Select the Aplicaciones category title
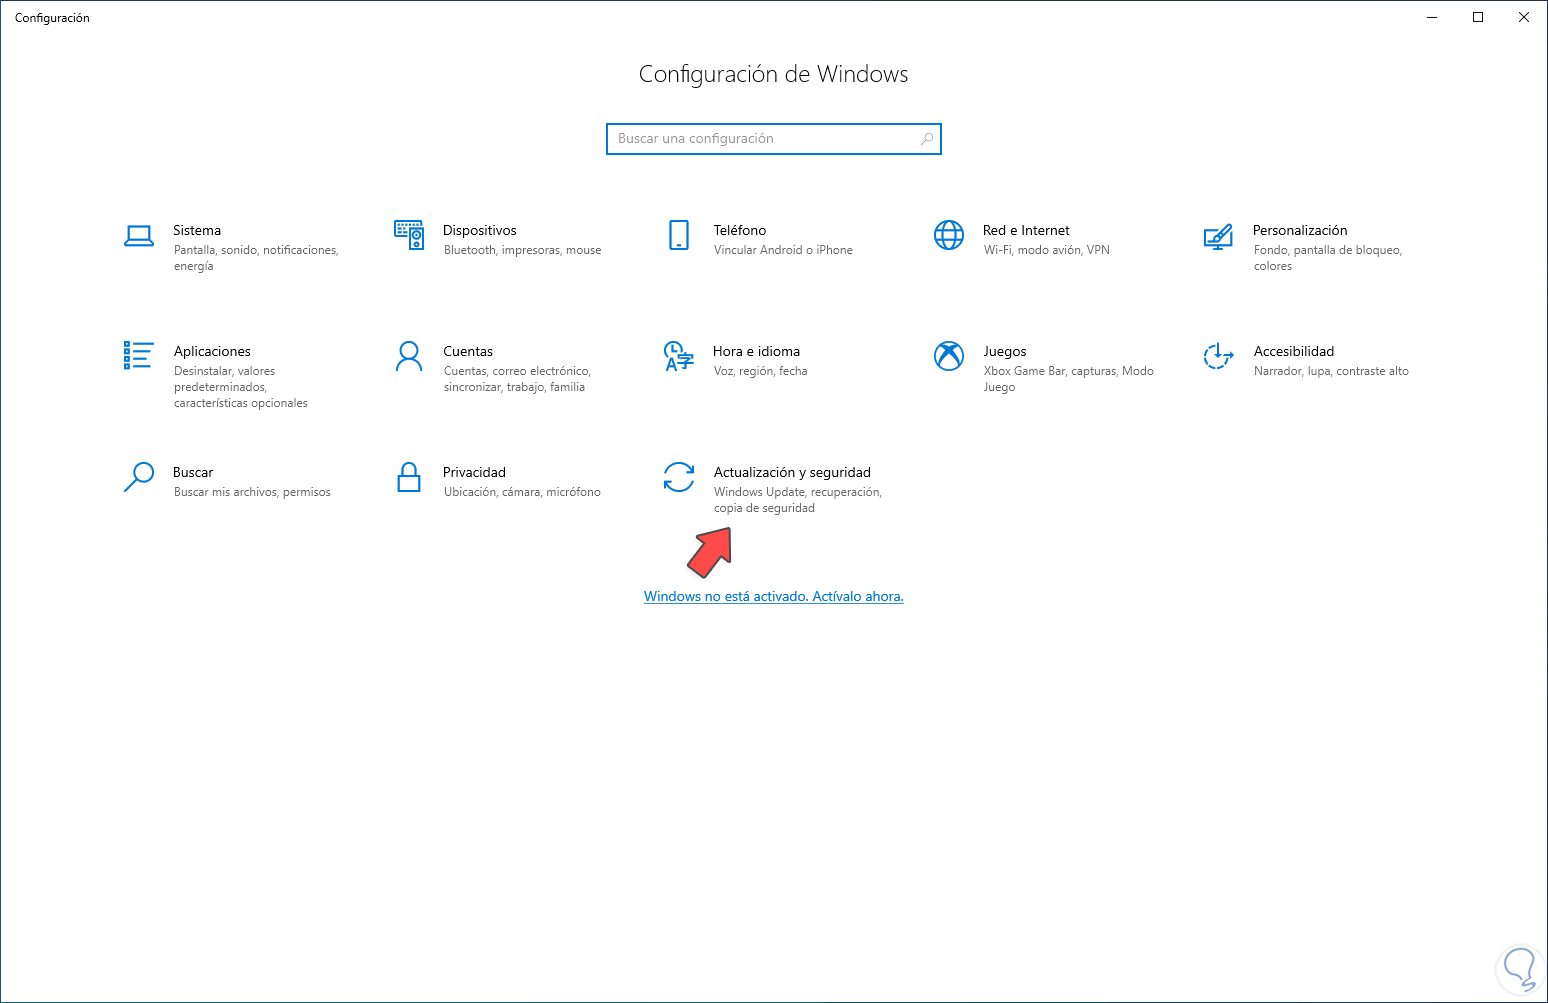This screenshot has width=1548, height=1003. [x=212, y=351]
